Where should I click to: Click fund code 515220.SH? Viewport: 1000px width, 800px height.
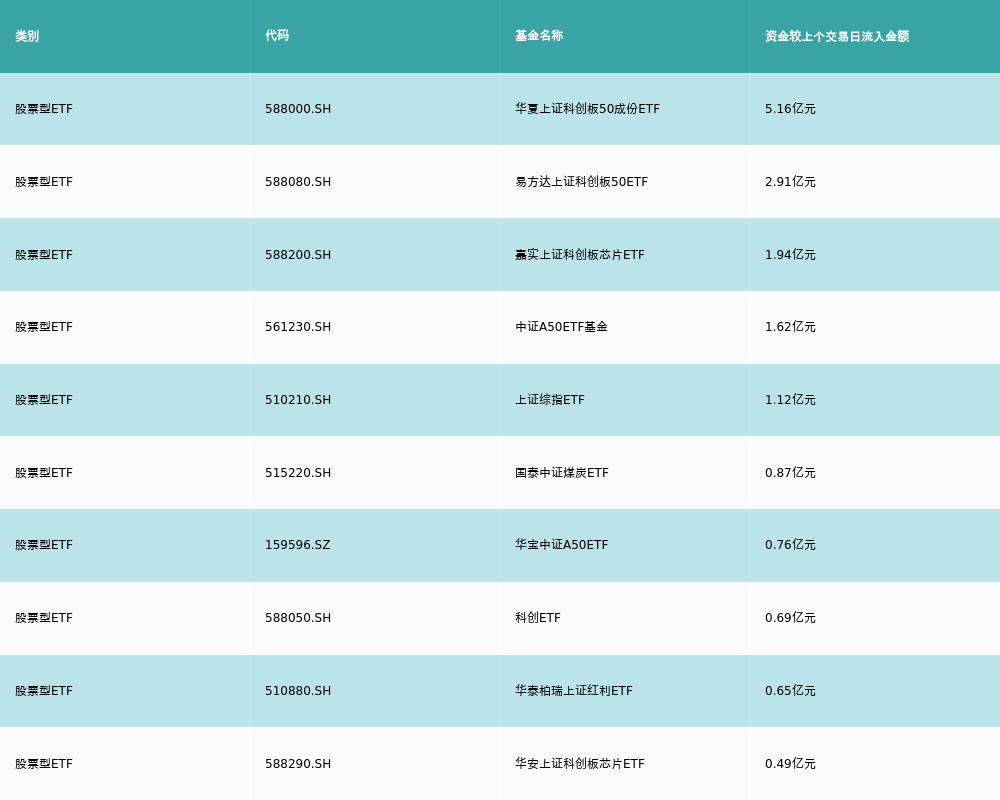(298, 473)
